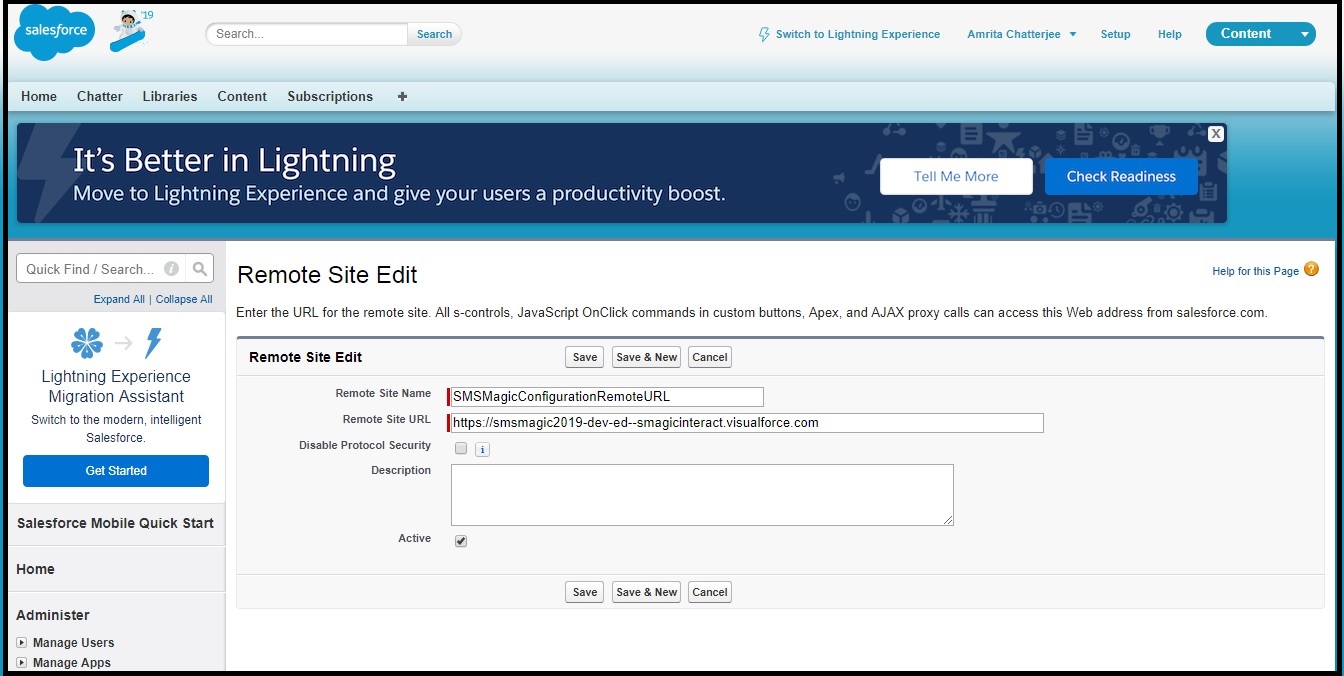Open the Help link in the header
The width and height of the screenshot is (1344, 676).
(x=1170, y=34)
